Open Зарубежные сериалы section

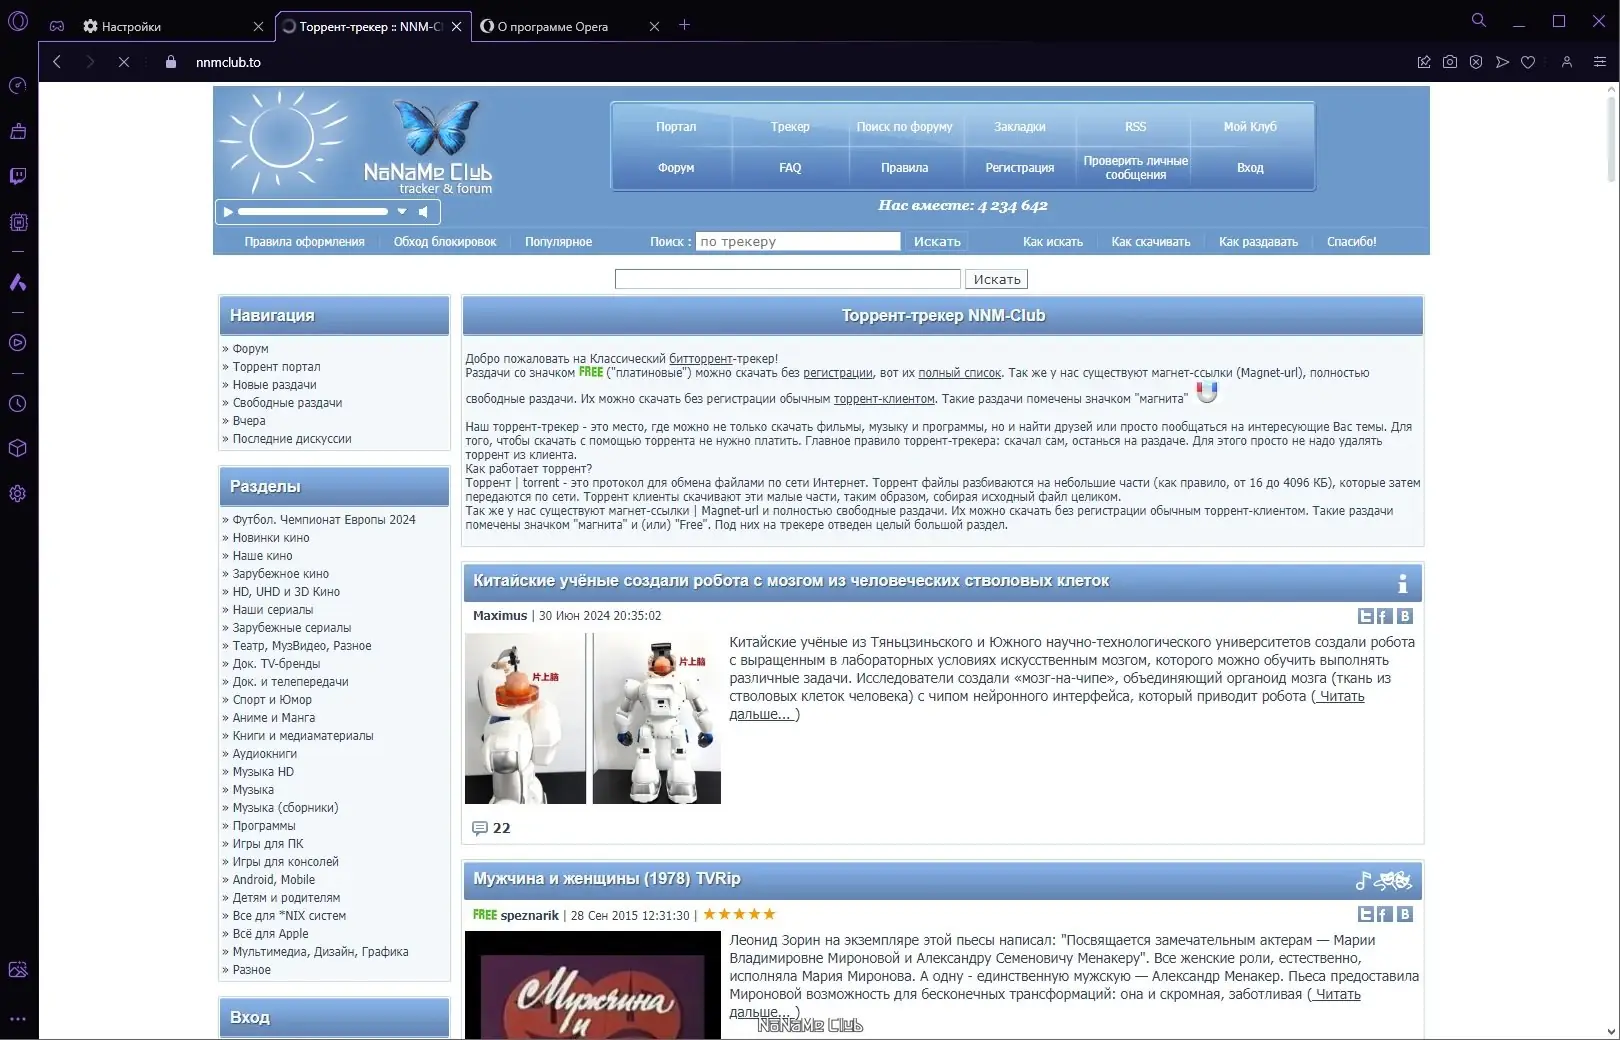tap(292, 628)
